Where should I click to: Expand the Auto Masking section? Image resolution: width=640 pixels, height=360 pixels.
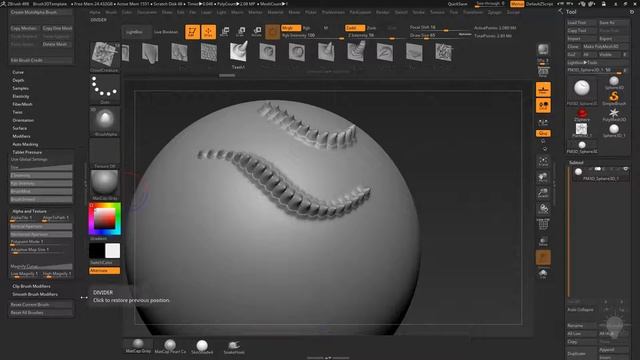point(25,144)
